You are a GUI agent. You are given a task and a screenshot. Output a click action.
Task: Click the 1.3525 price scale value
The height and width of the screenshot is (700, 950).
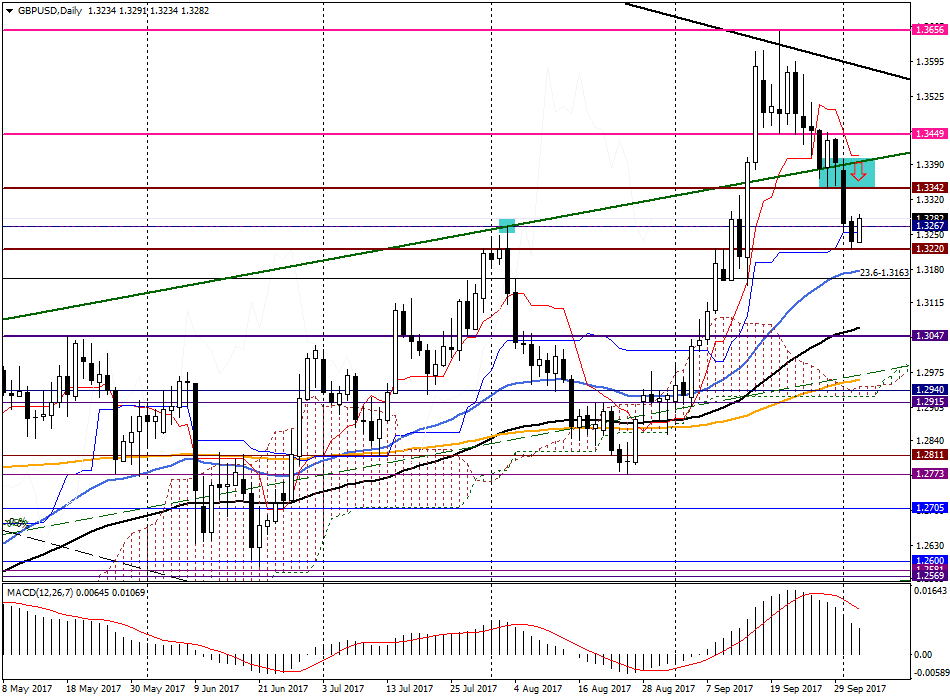tap(929, 97)
